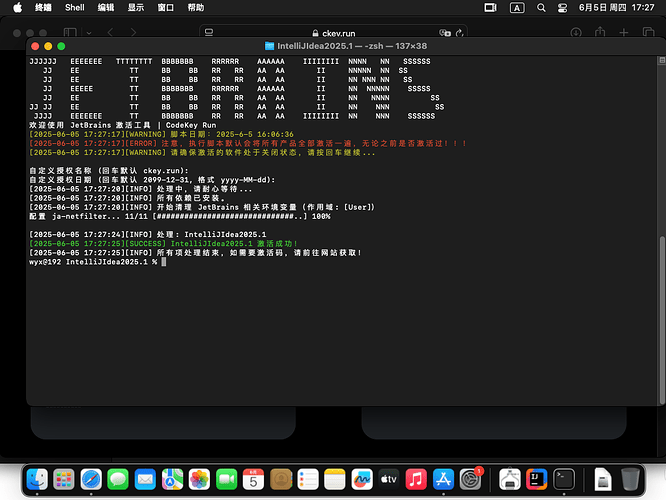Image resolution: width=666 pixels, height=500 pixels.
Task: Open the IntelliJ IDEA Dock icon
Action: pos(538,480)
